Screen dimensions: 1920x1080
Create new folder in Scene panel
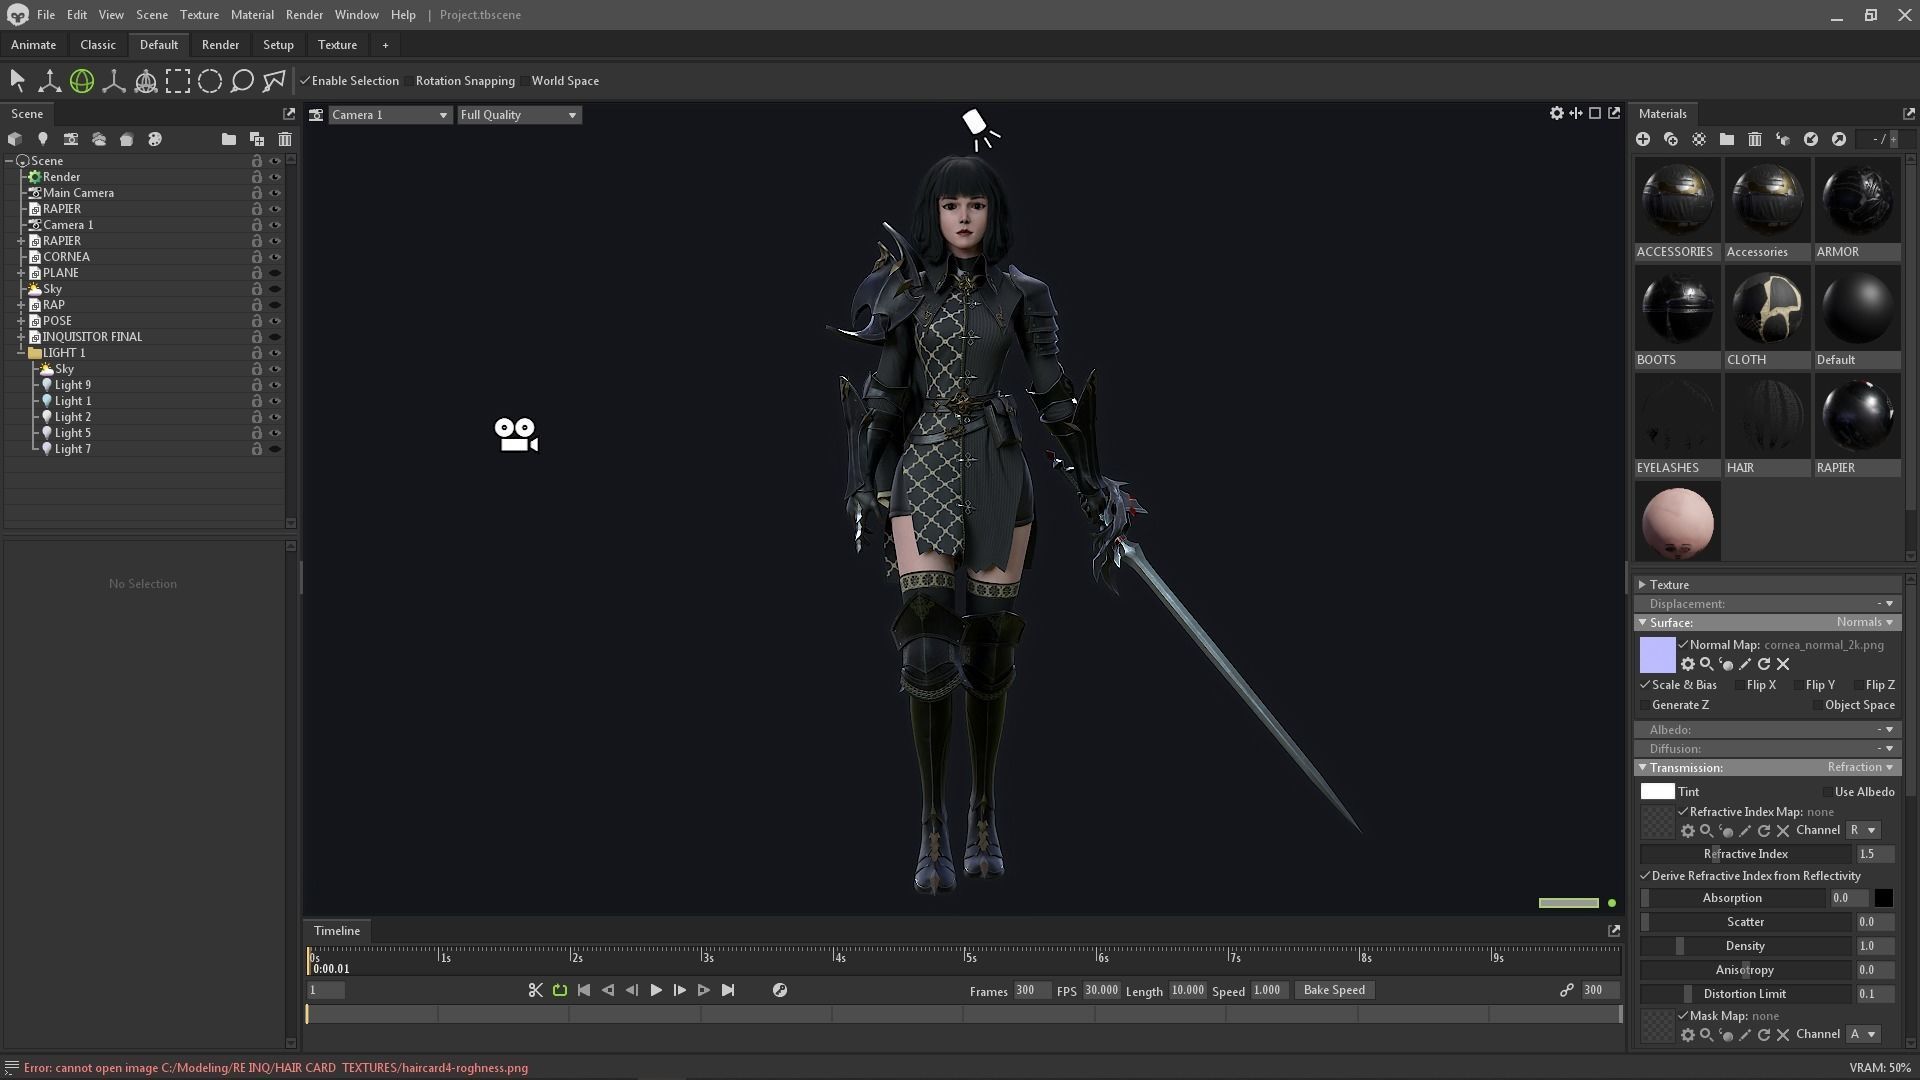point(229,139)
